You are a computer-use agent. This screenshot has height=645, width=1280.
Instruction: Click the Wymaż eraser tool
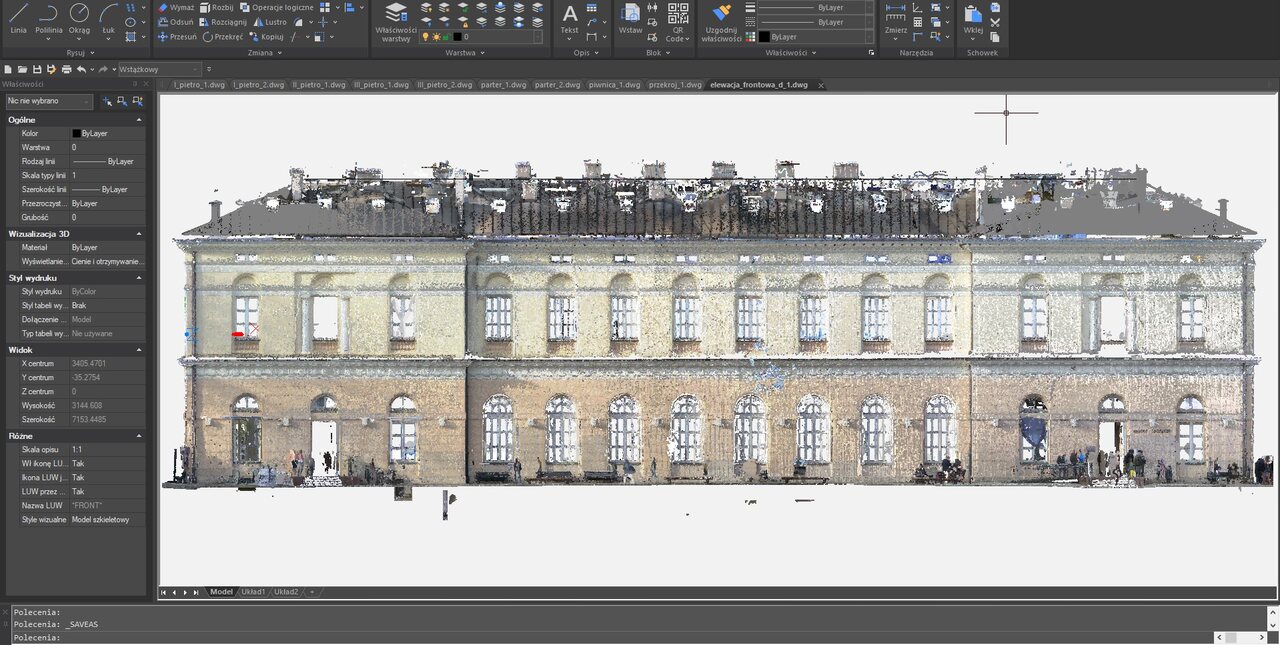click(176, 7)
